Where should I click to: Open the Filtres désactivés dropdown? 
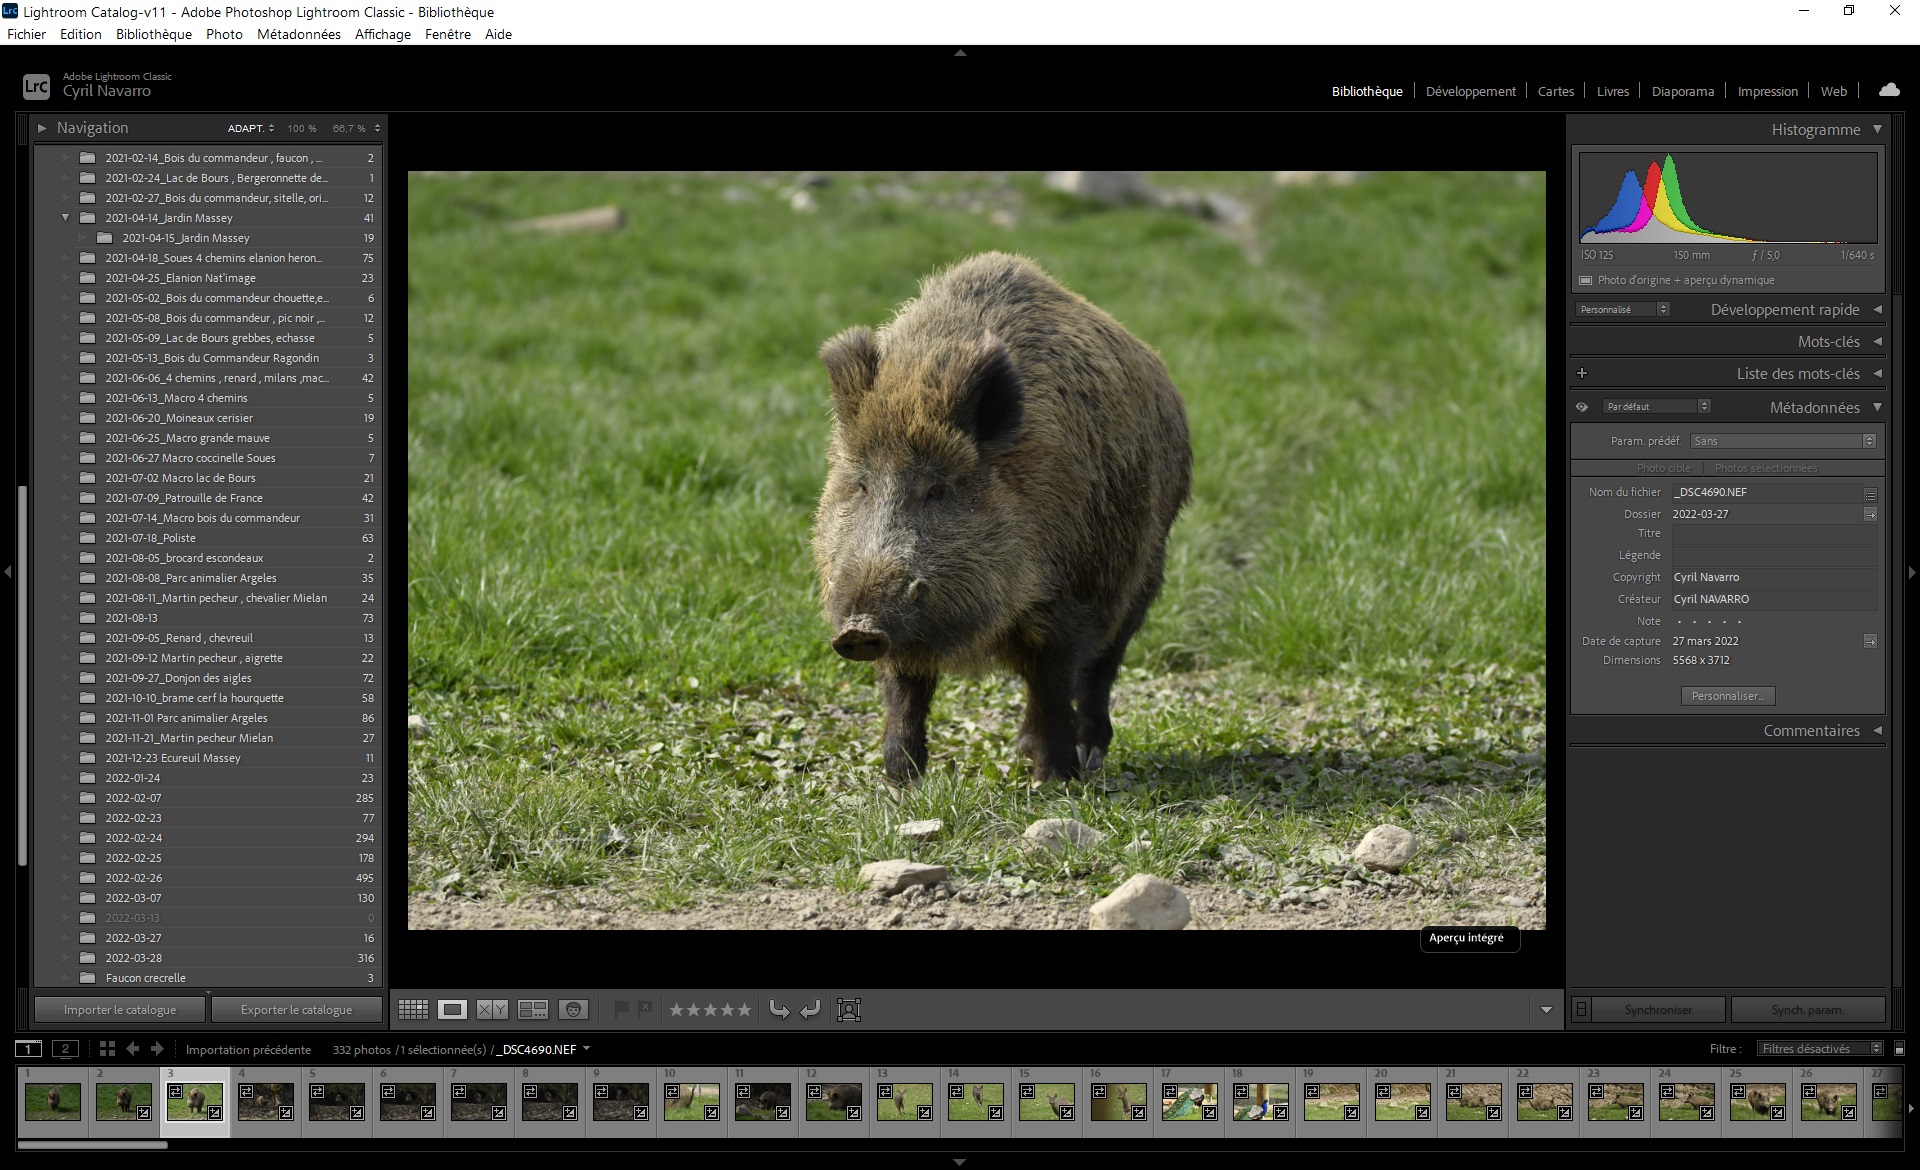coord(1820,1049)
